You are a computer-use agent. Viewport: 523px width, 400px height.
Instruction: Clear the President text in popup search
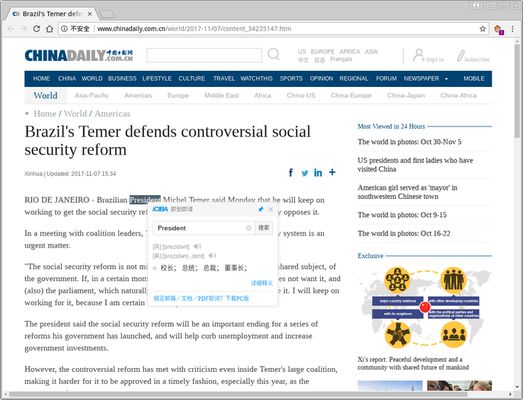tap(249, 228)
